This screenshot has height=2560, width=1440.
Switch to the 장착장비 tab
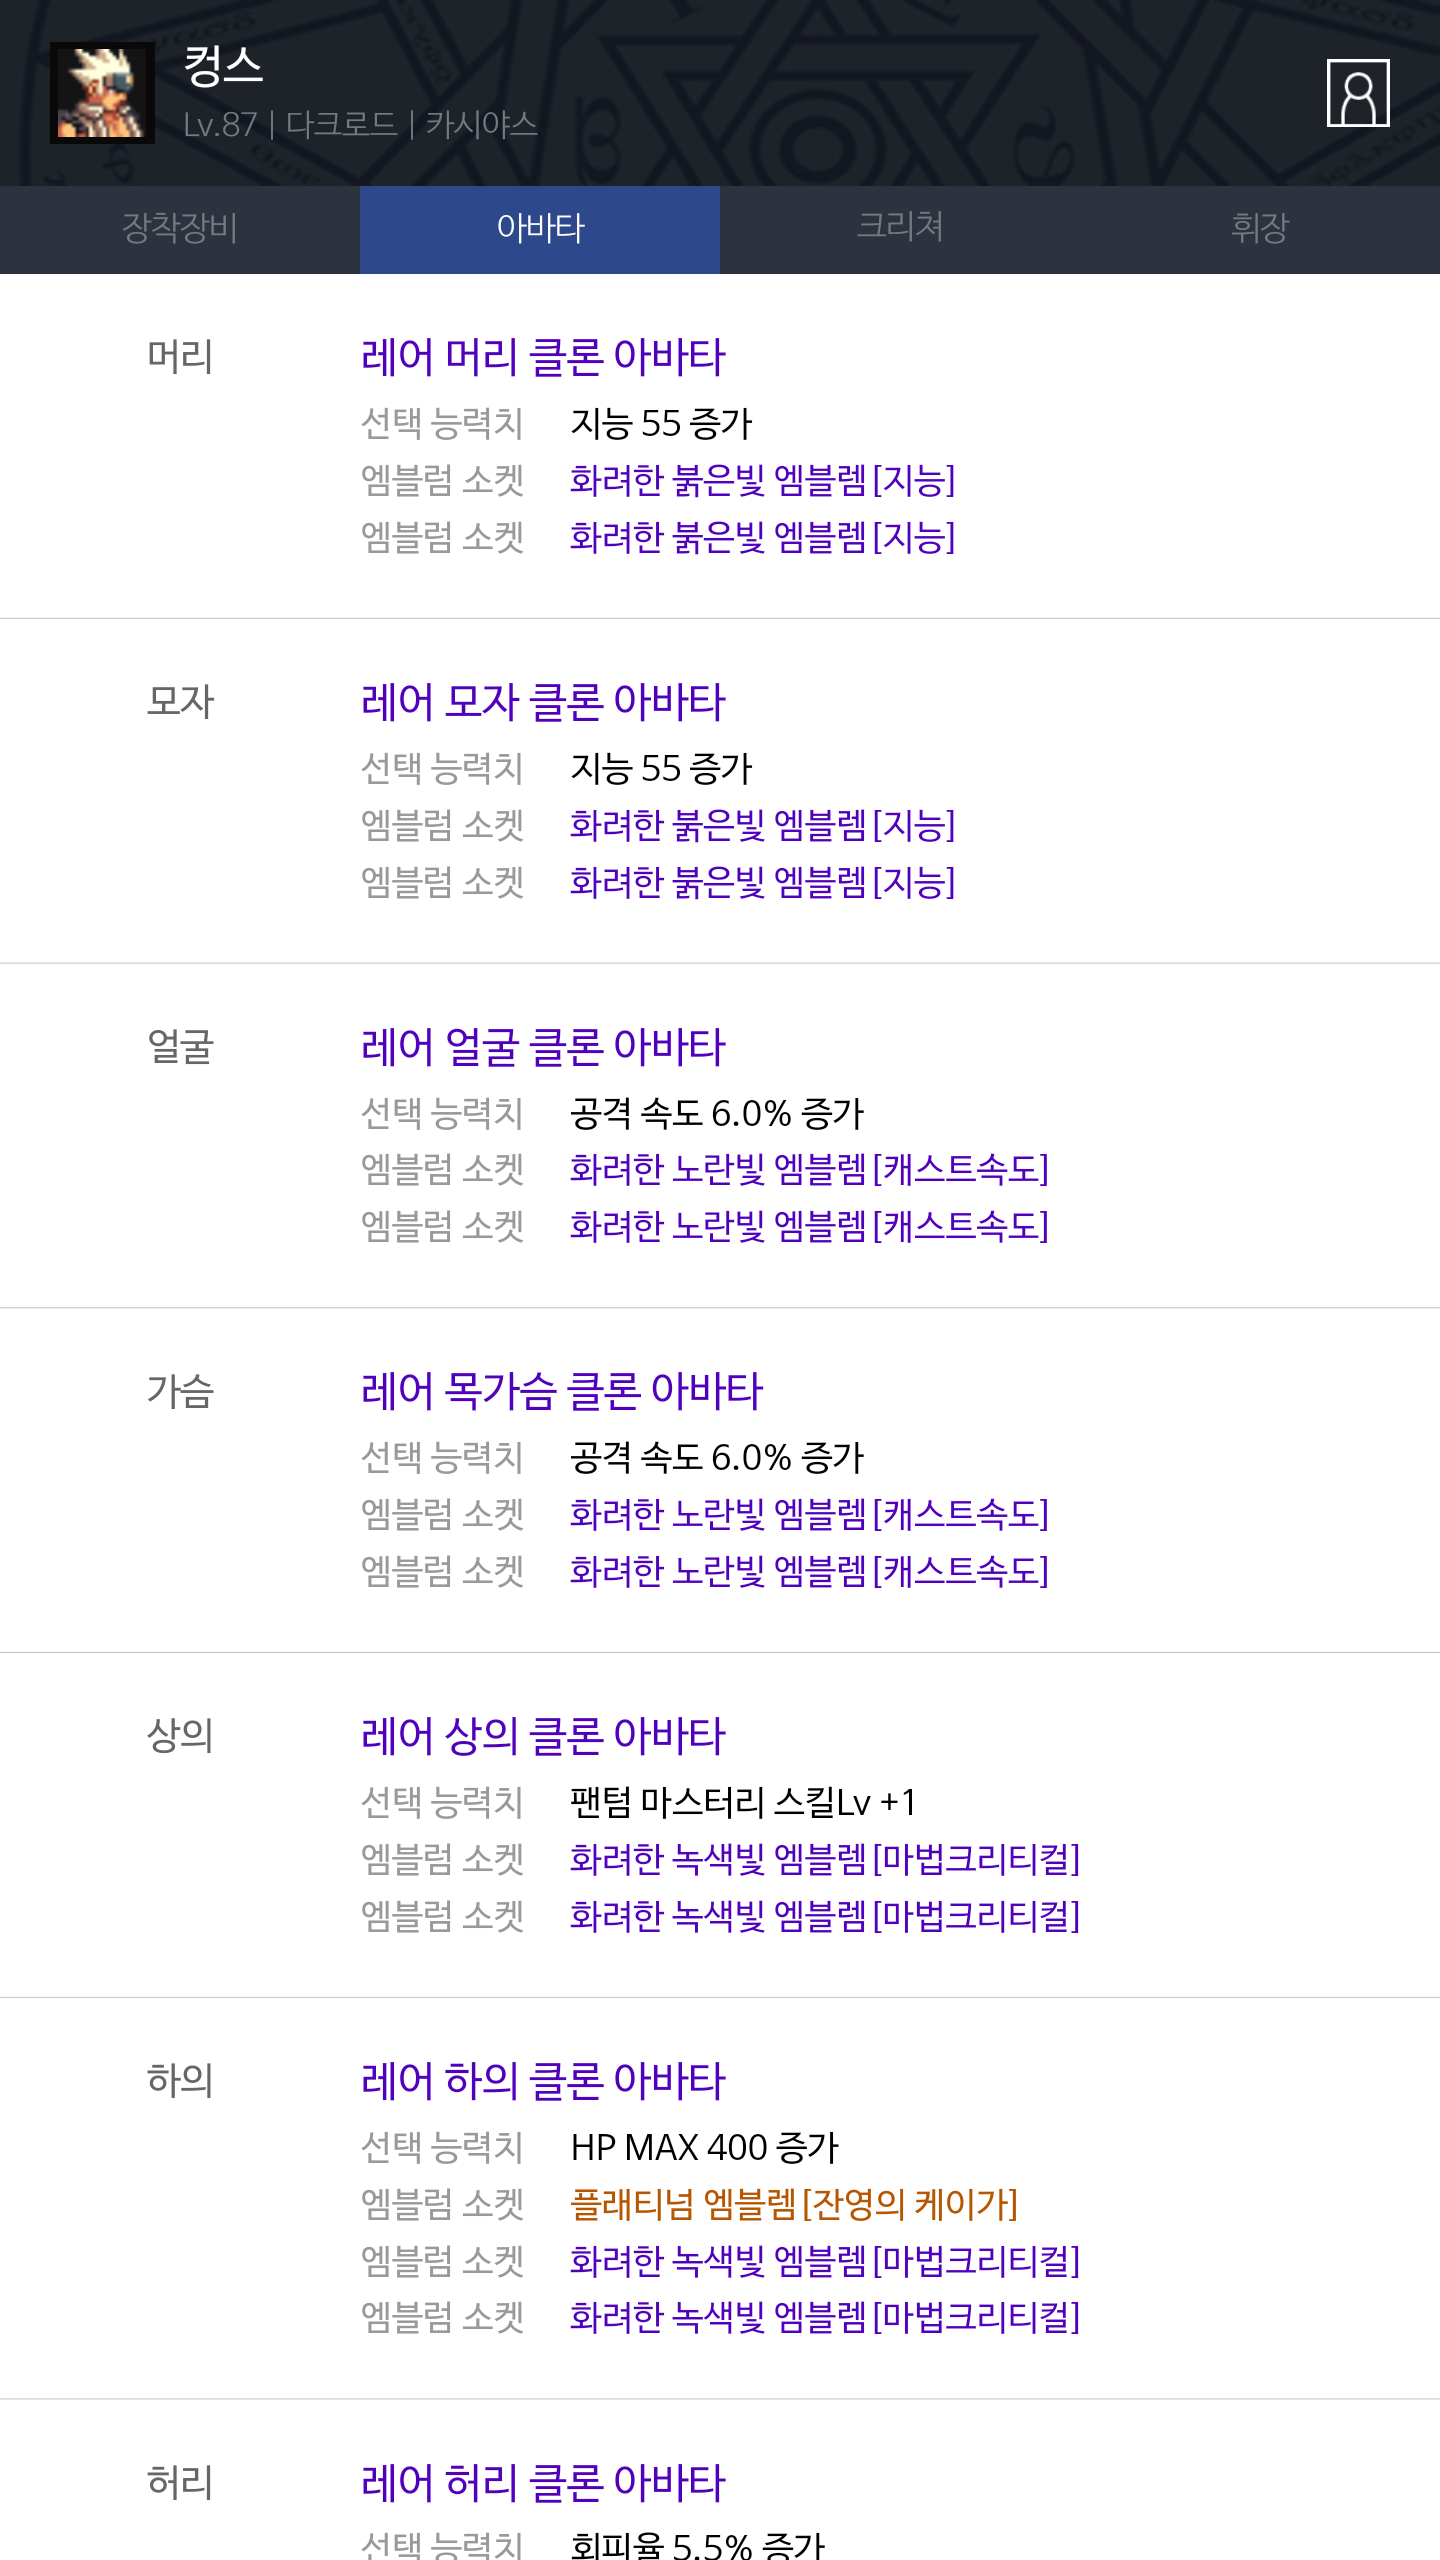(180, 229)
